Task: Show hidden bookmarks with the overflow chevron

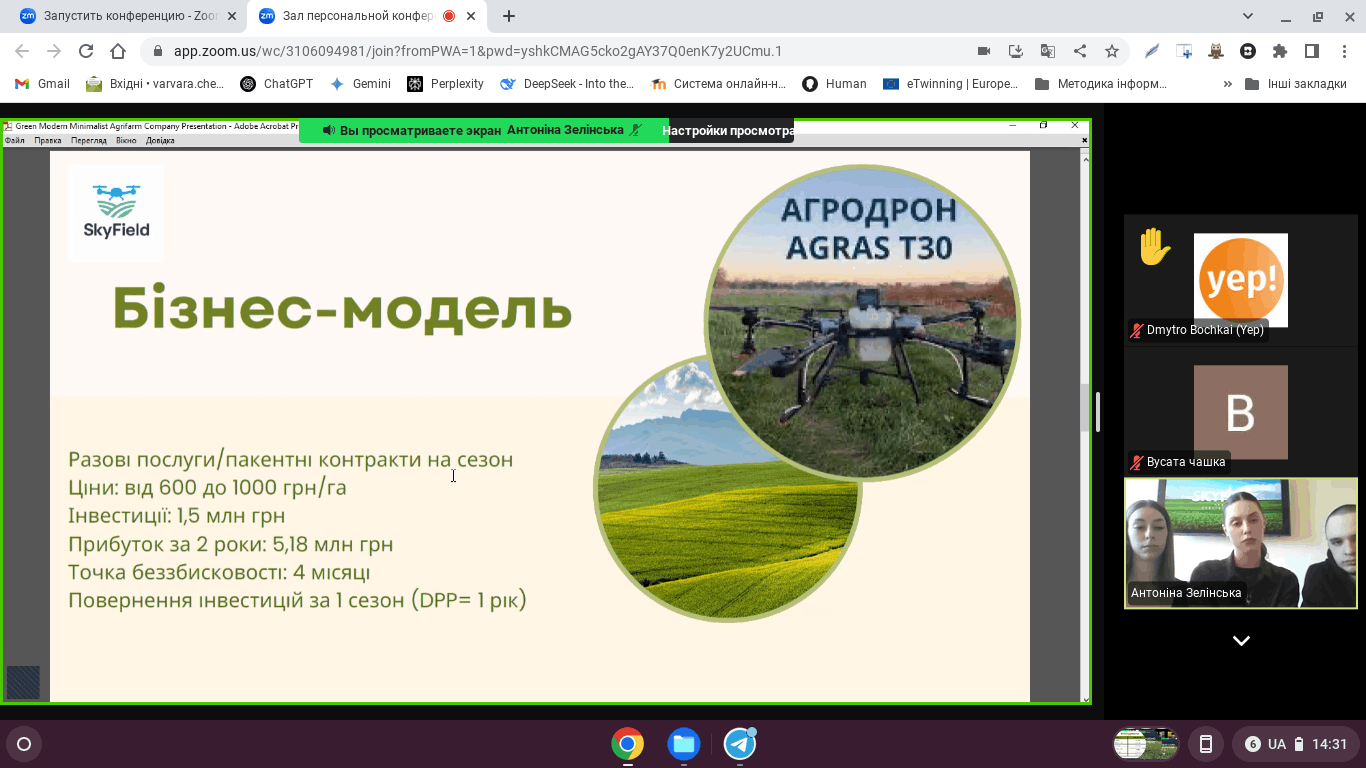Action: pyautogui.click(x=1227, y=84)
